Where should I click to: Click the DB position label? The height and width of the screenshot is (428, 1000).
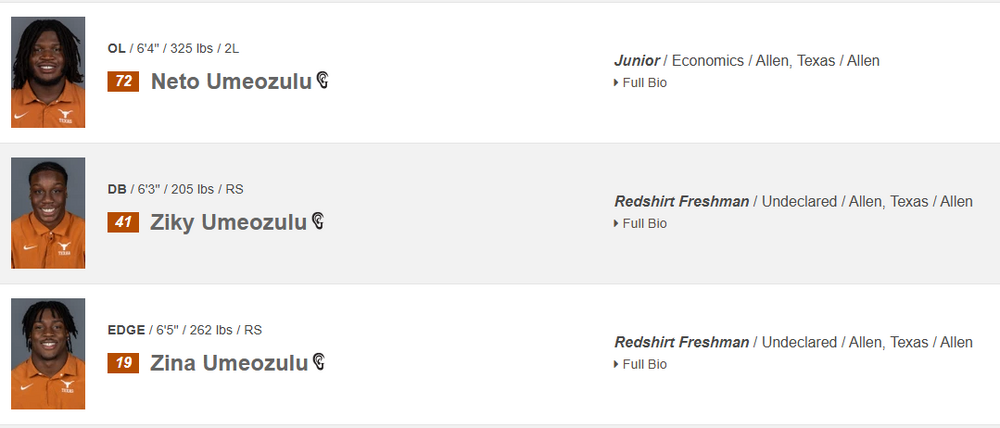click(x=117, y=188)
